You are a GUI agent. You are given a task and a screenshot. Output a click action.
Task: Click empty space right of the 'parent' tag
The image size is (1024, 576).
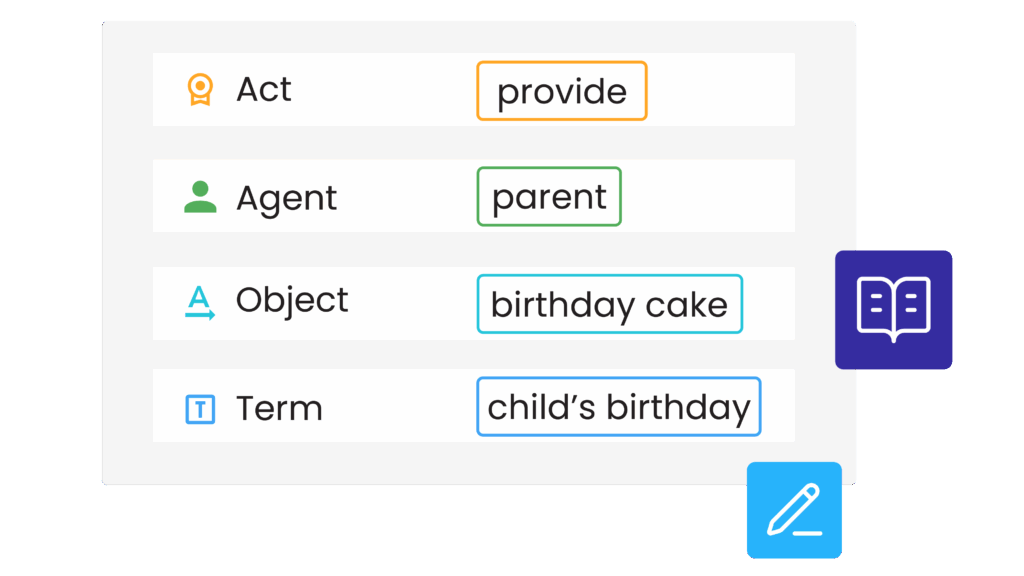pyautogui.click(x=708, y=196)
